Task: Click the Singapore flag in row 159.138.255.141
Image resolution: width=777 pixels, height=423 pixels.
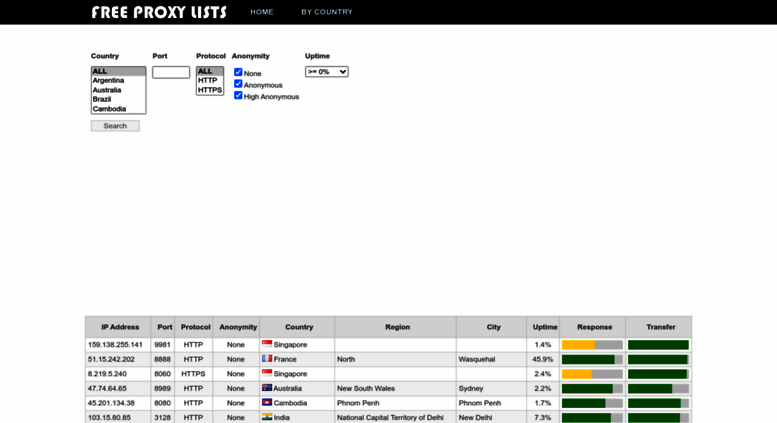Action: [x=267, y=344]
